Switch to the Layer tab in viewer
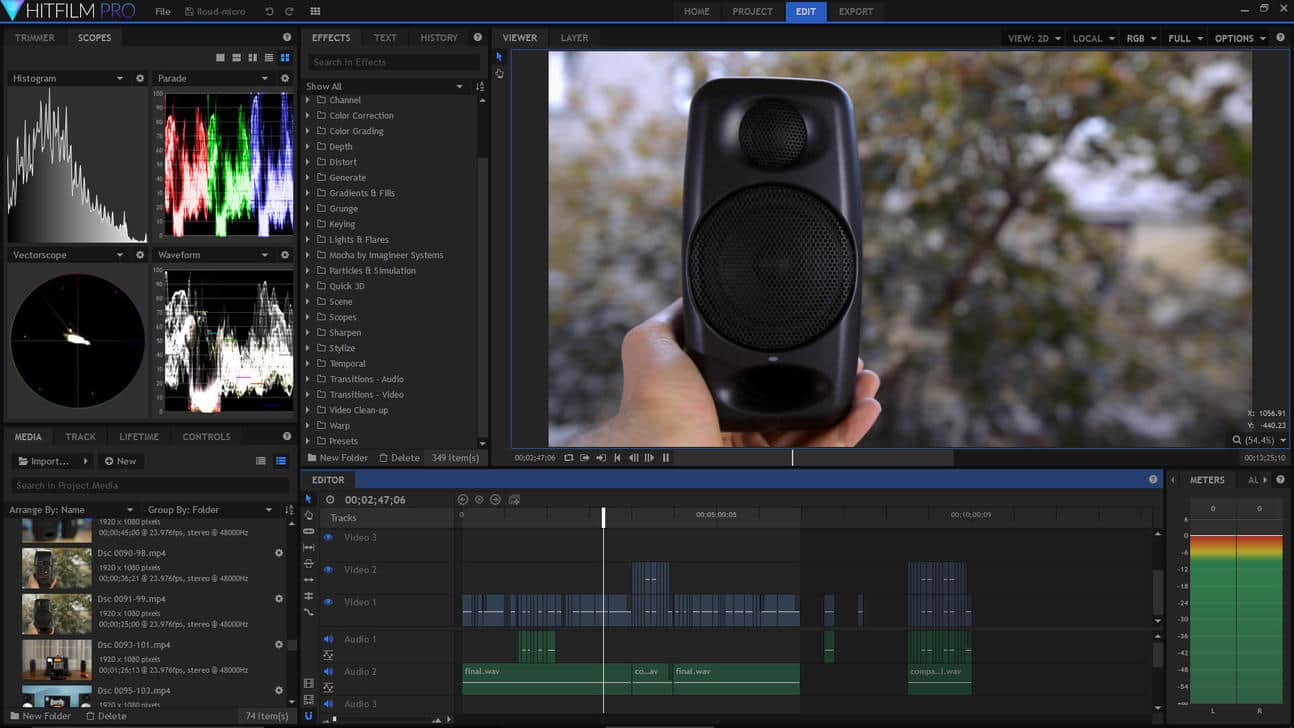The width and height of the screenshot is (1294, 728). tap(574, 38)
